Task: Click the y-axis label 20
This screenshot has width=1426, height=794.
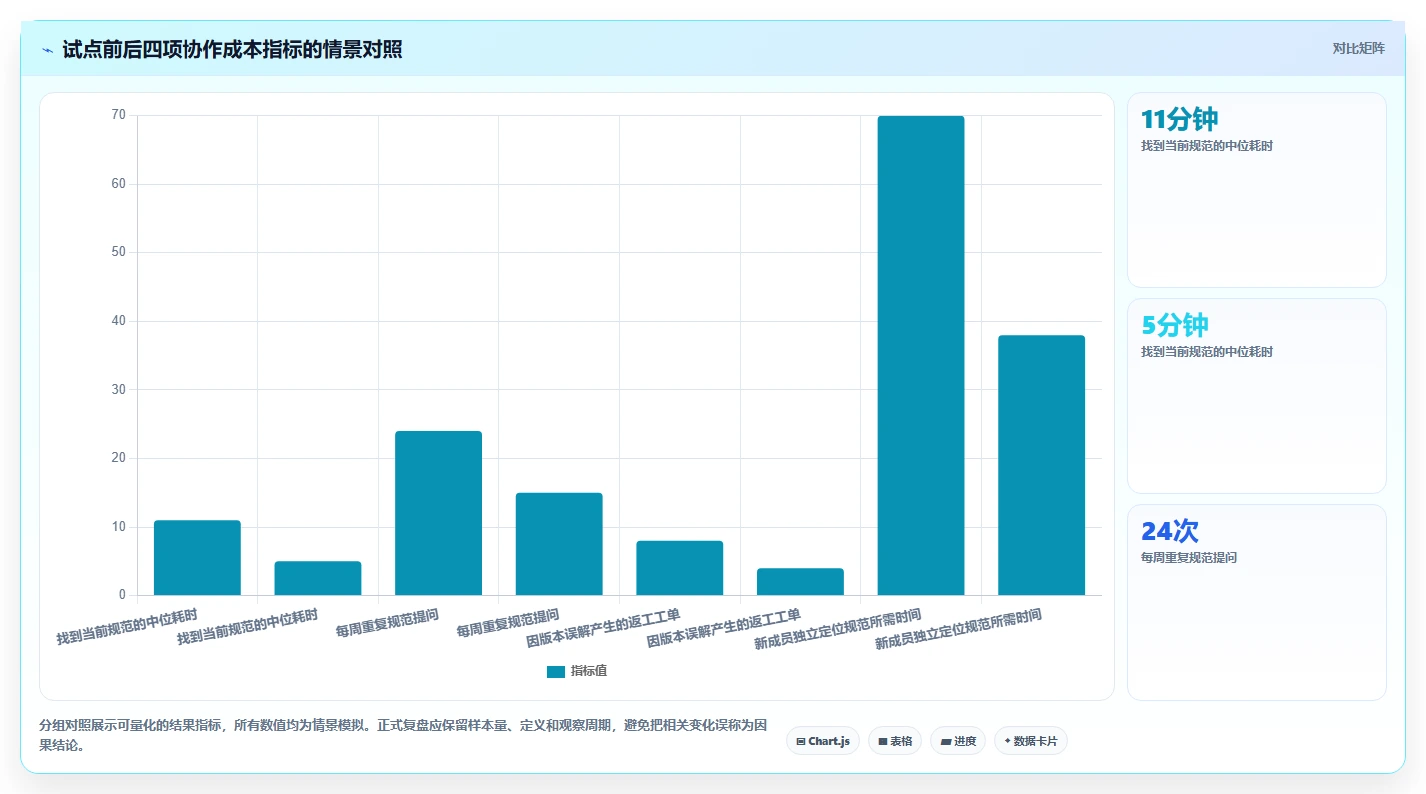Action: [119, 458]
